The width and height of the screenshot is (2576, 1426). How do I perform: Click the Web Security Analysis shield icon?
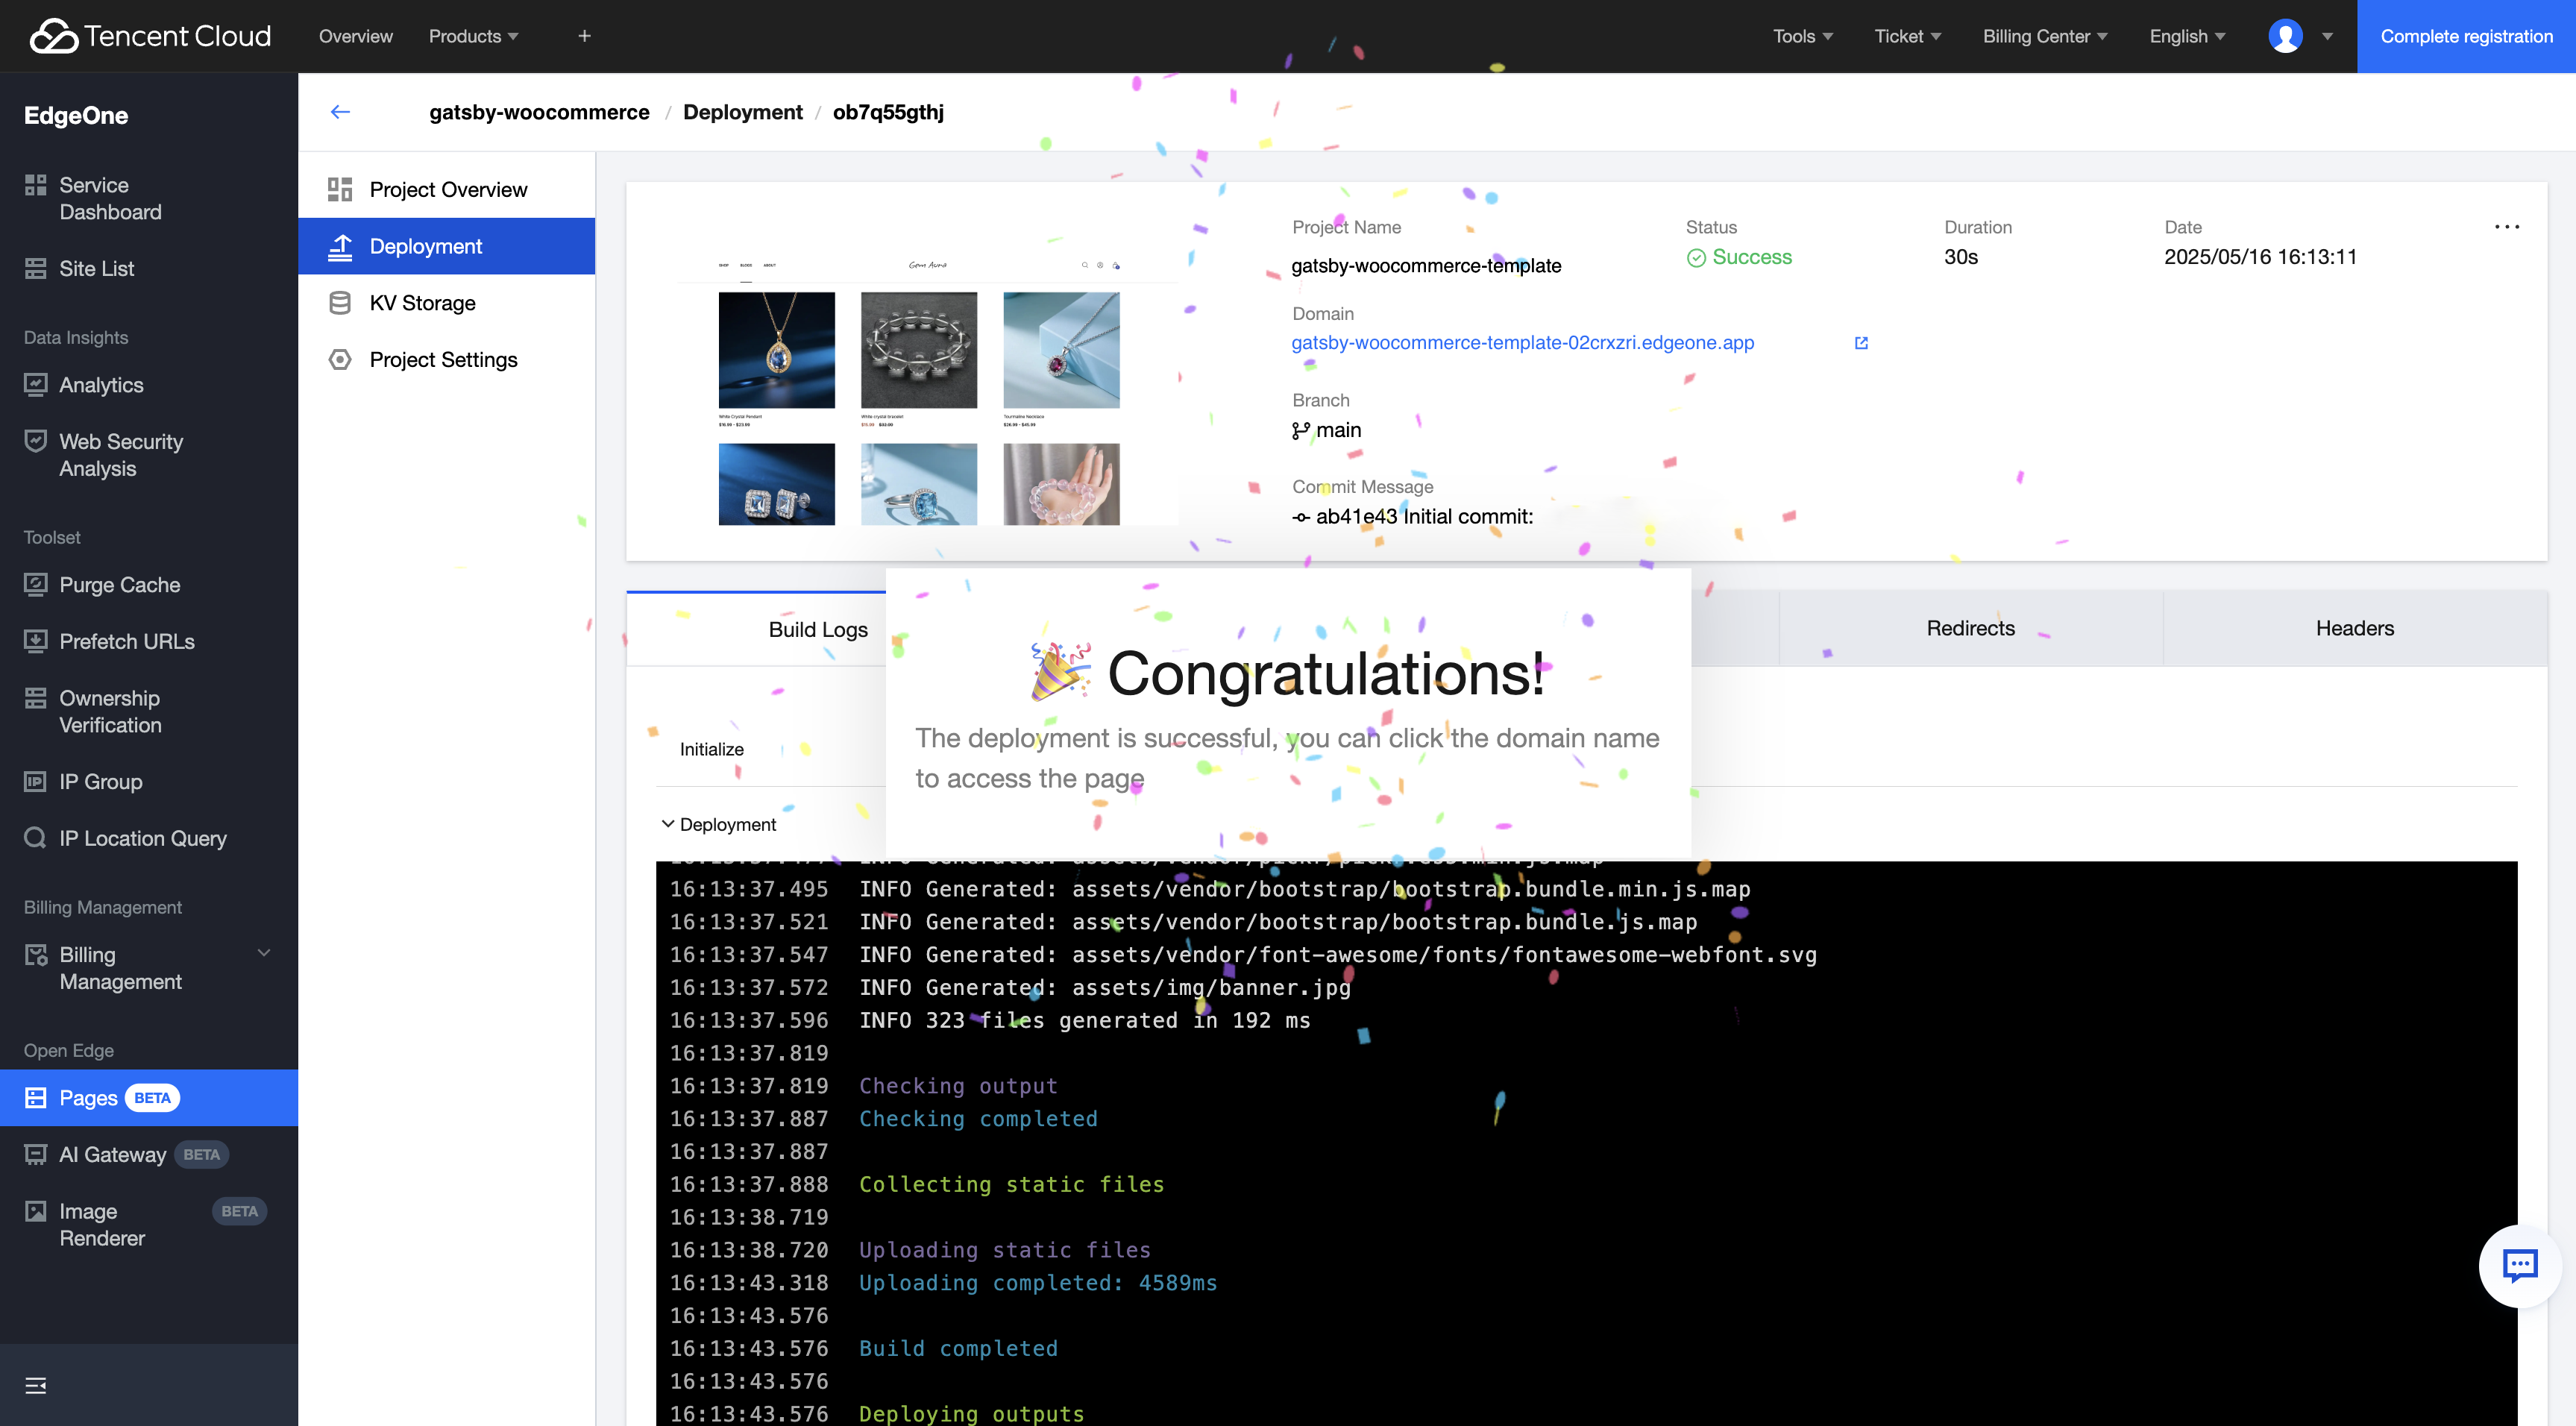tap(36, 441)
